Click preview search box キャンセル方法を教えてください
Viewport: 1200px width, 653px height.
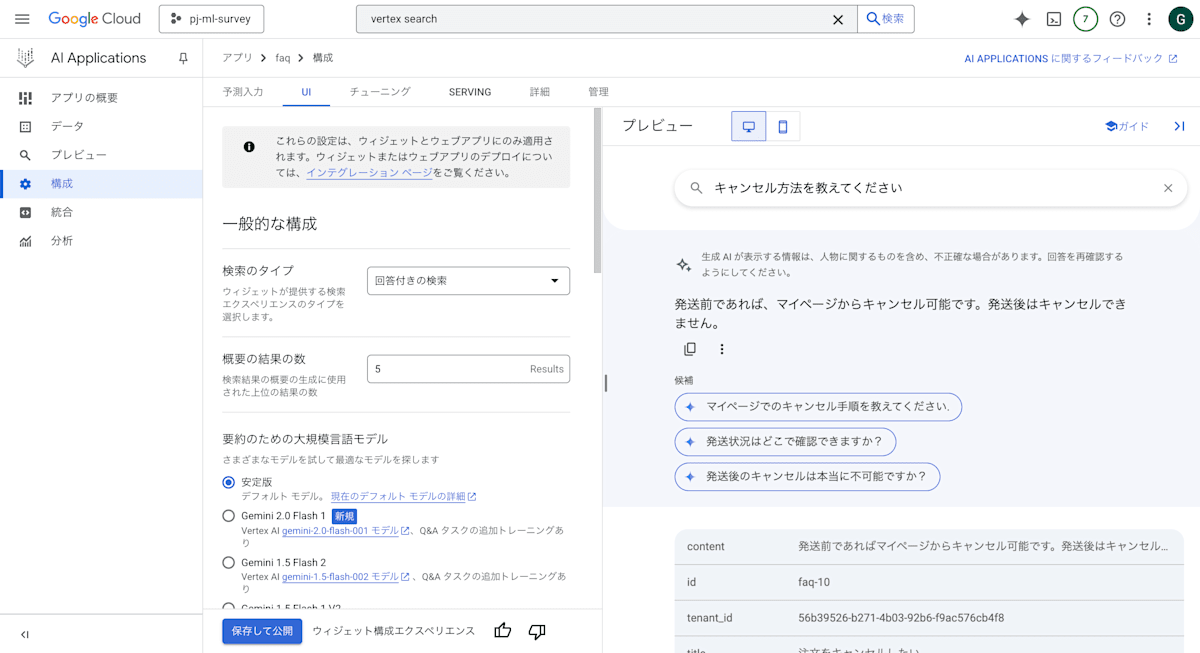930,188
